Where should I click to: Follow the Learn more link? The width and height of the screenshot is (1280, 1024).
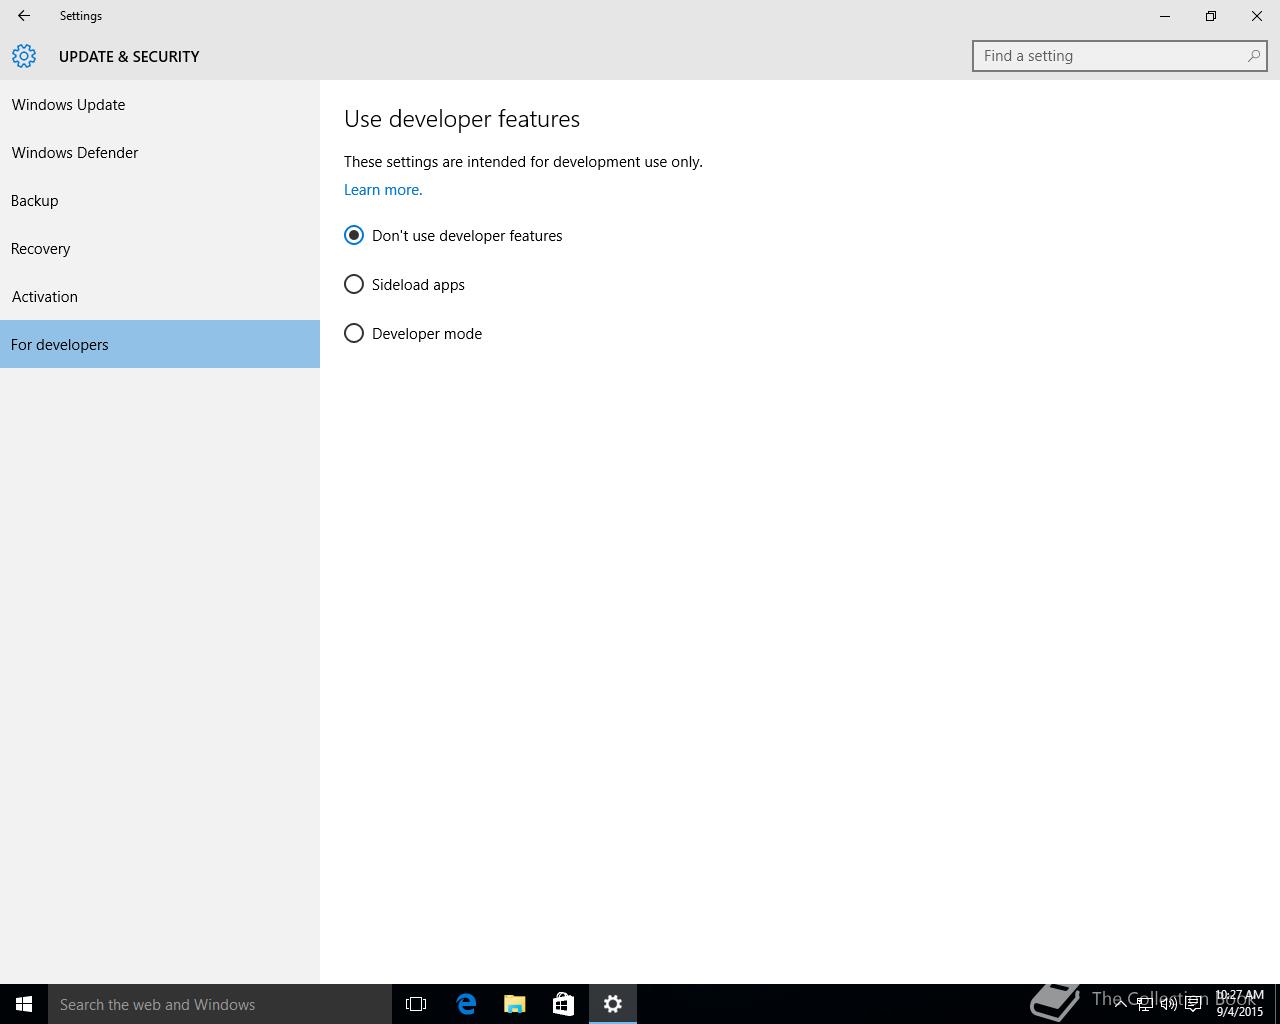(x=383, y=190)
